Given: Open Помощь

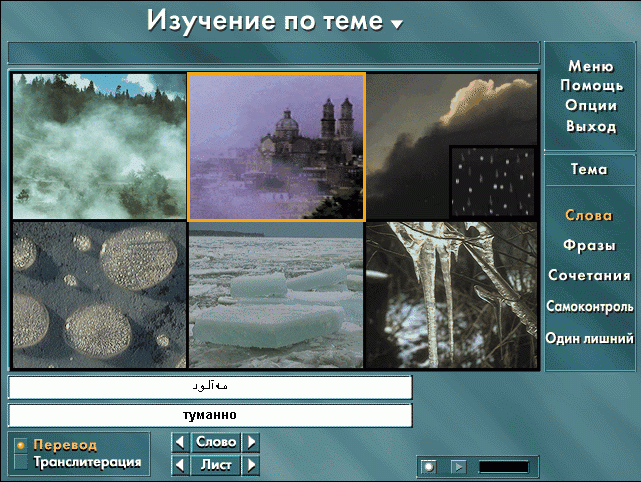Looking at the screenshot, I should tap(592, 85).
